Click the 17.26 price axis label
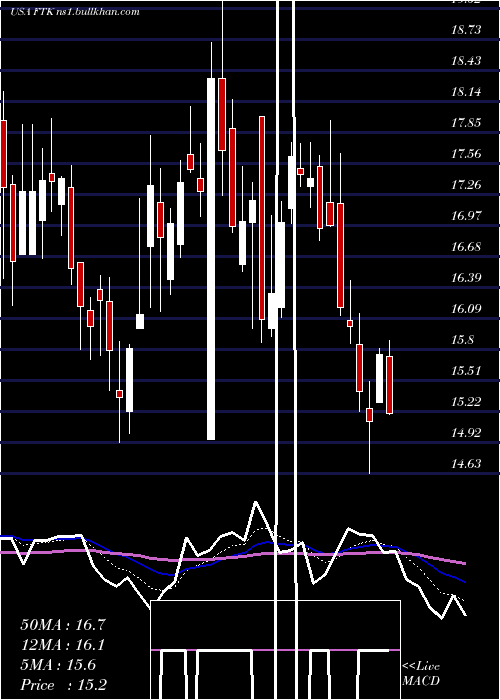The image size is (500, 700). coord(466,185)
